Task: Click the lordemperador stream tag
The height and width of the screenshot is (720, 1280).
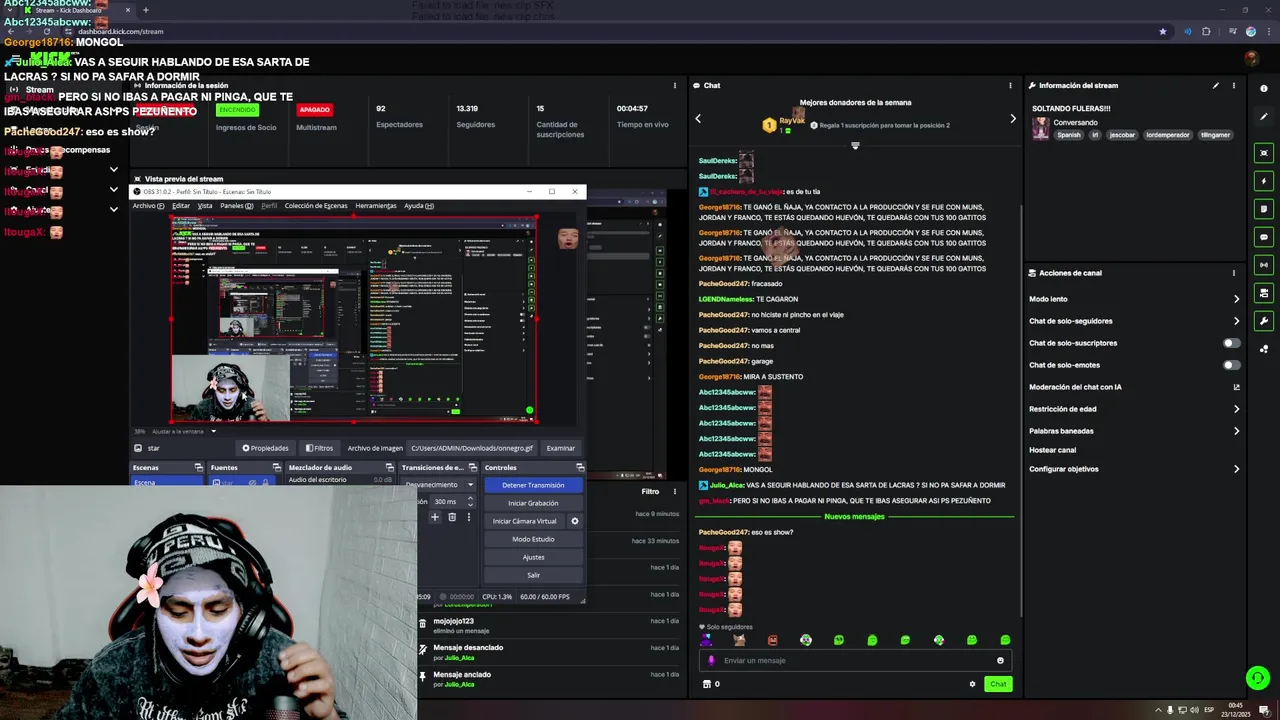Action: [x=1168, y=135]
